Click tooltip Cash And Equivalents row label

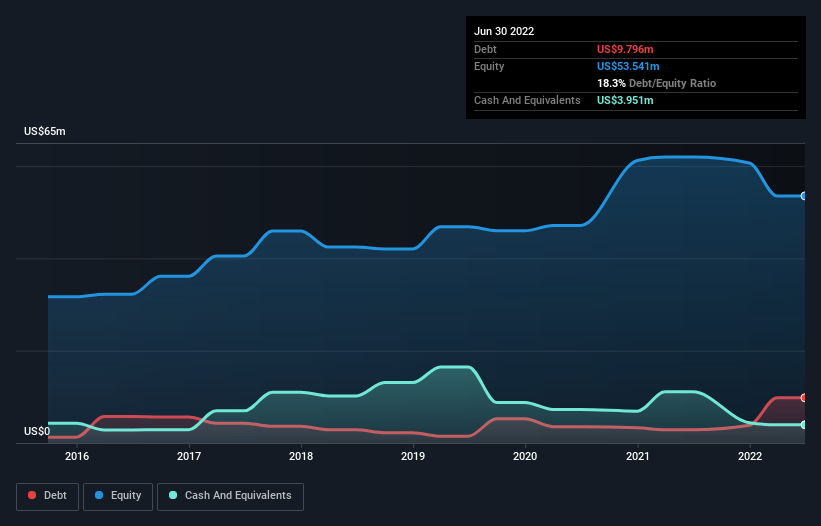(527, 100)
